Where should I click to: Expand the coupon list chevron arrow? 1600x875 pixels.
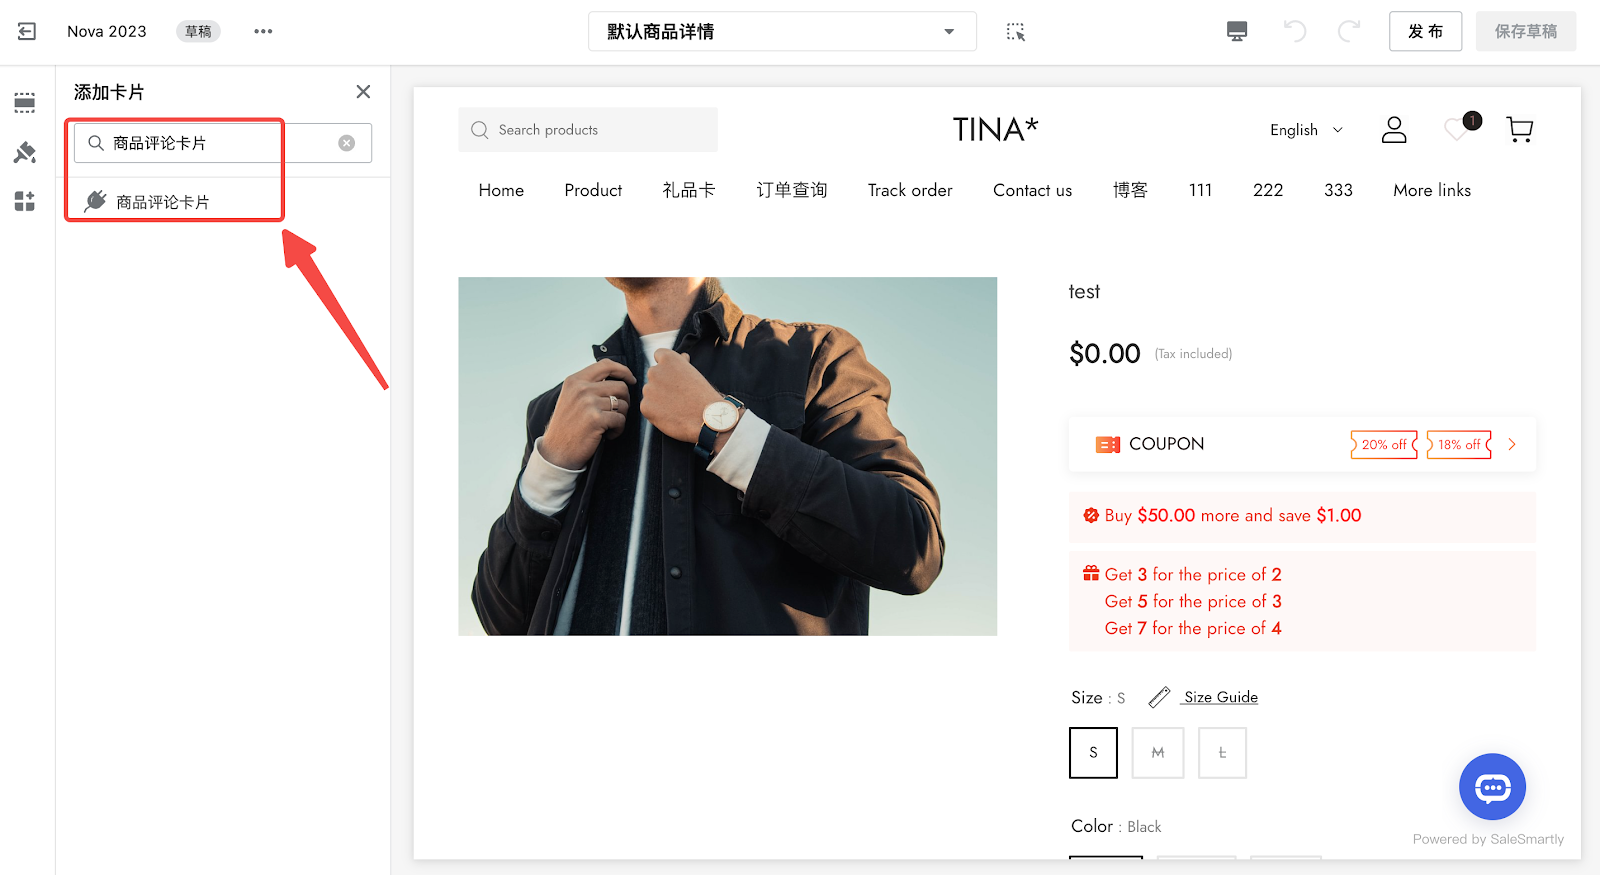pos(1512,444)
